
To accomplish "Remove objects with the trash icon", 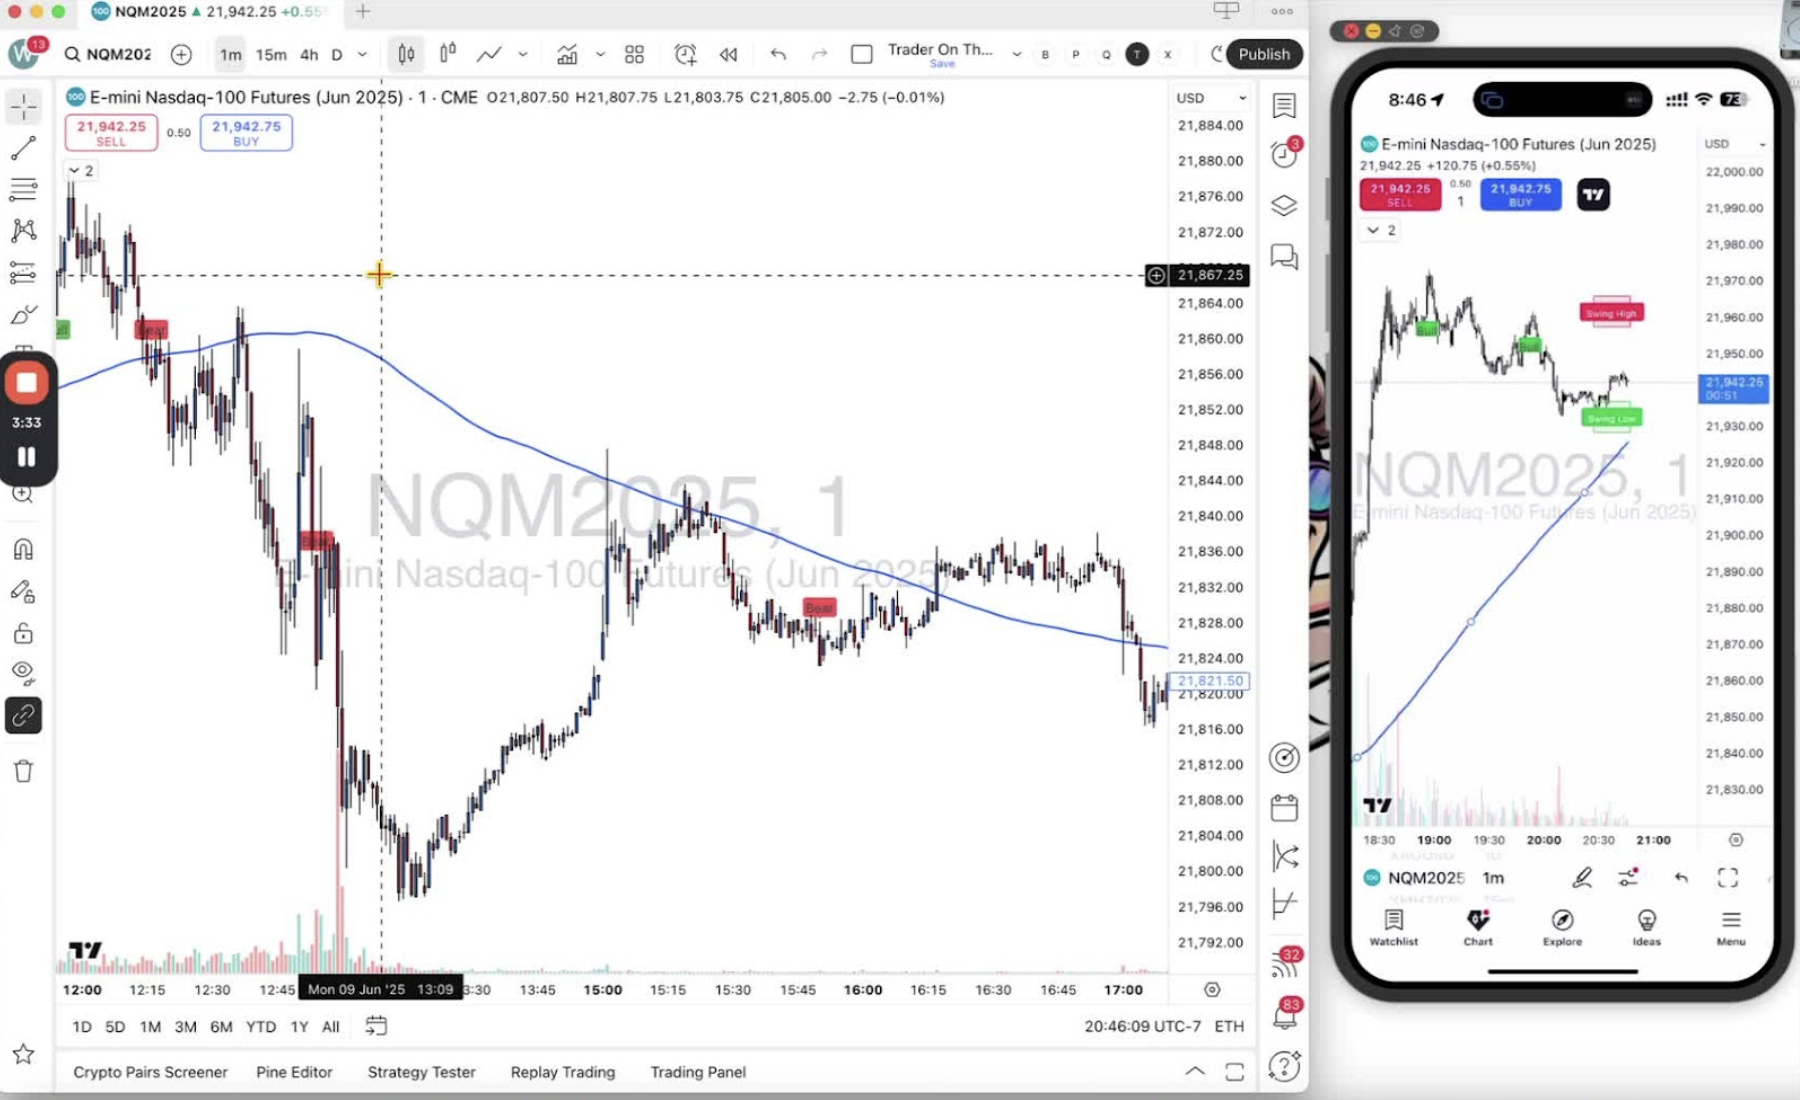I will [x=23, y=771].
